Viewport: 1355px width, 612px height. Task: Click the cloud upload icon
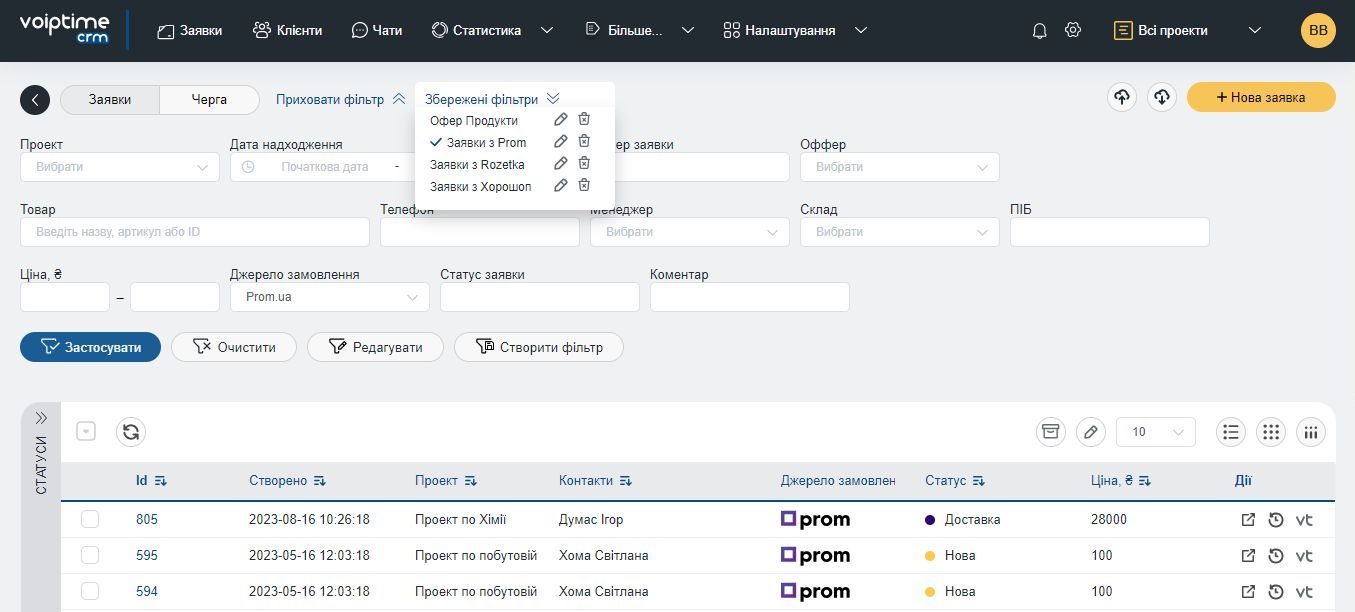coord(1122,97)
